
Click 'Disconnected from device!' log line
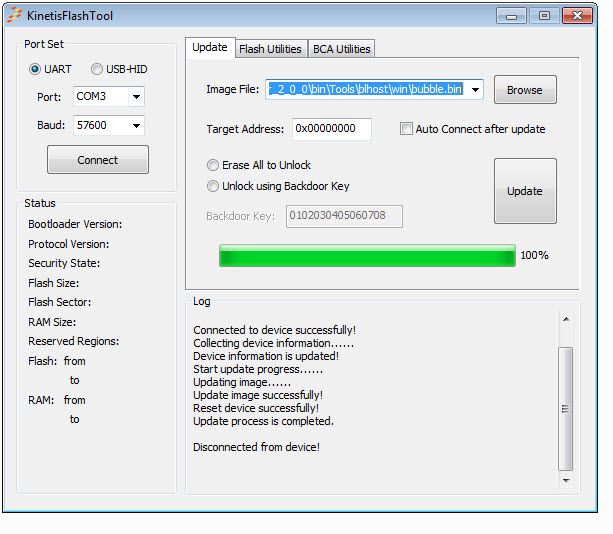point(256,447)
